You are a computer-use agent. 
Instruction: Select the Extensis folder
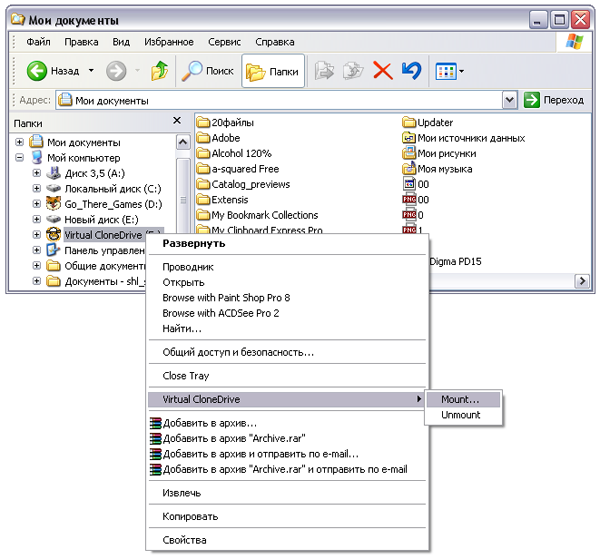tap(222, 200)
